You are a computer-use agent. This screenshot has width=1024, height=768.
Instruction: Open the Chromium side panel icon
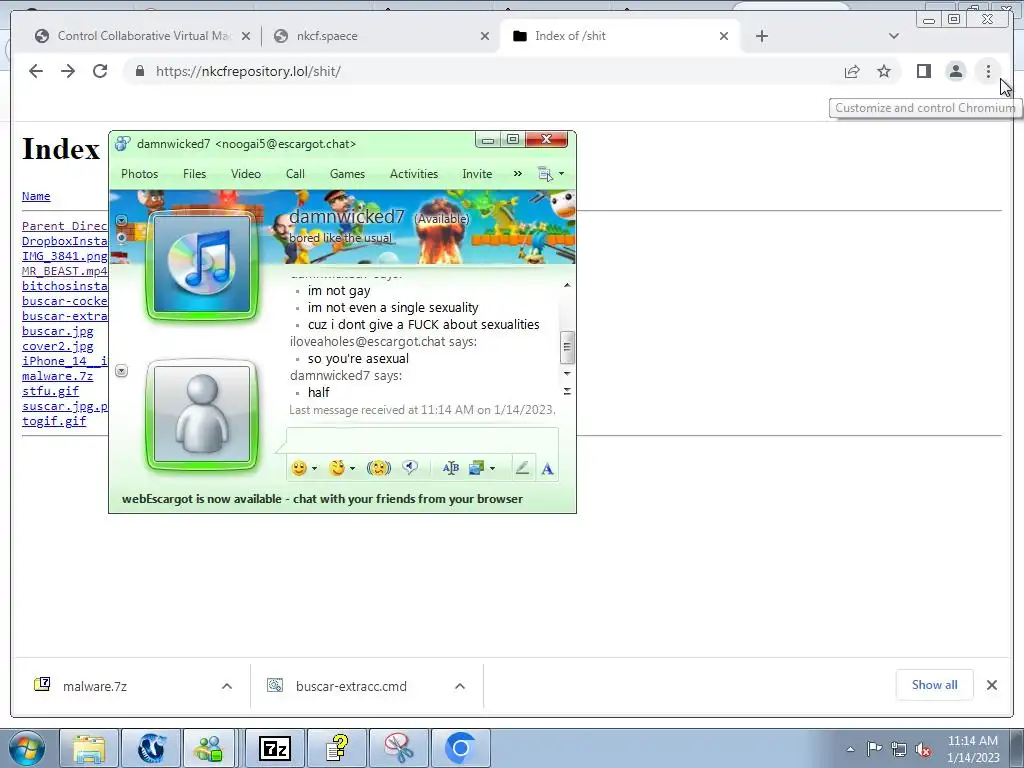pyautogui.click(x=923, y=71)
